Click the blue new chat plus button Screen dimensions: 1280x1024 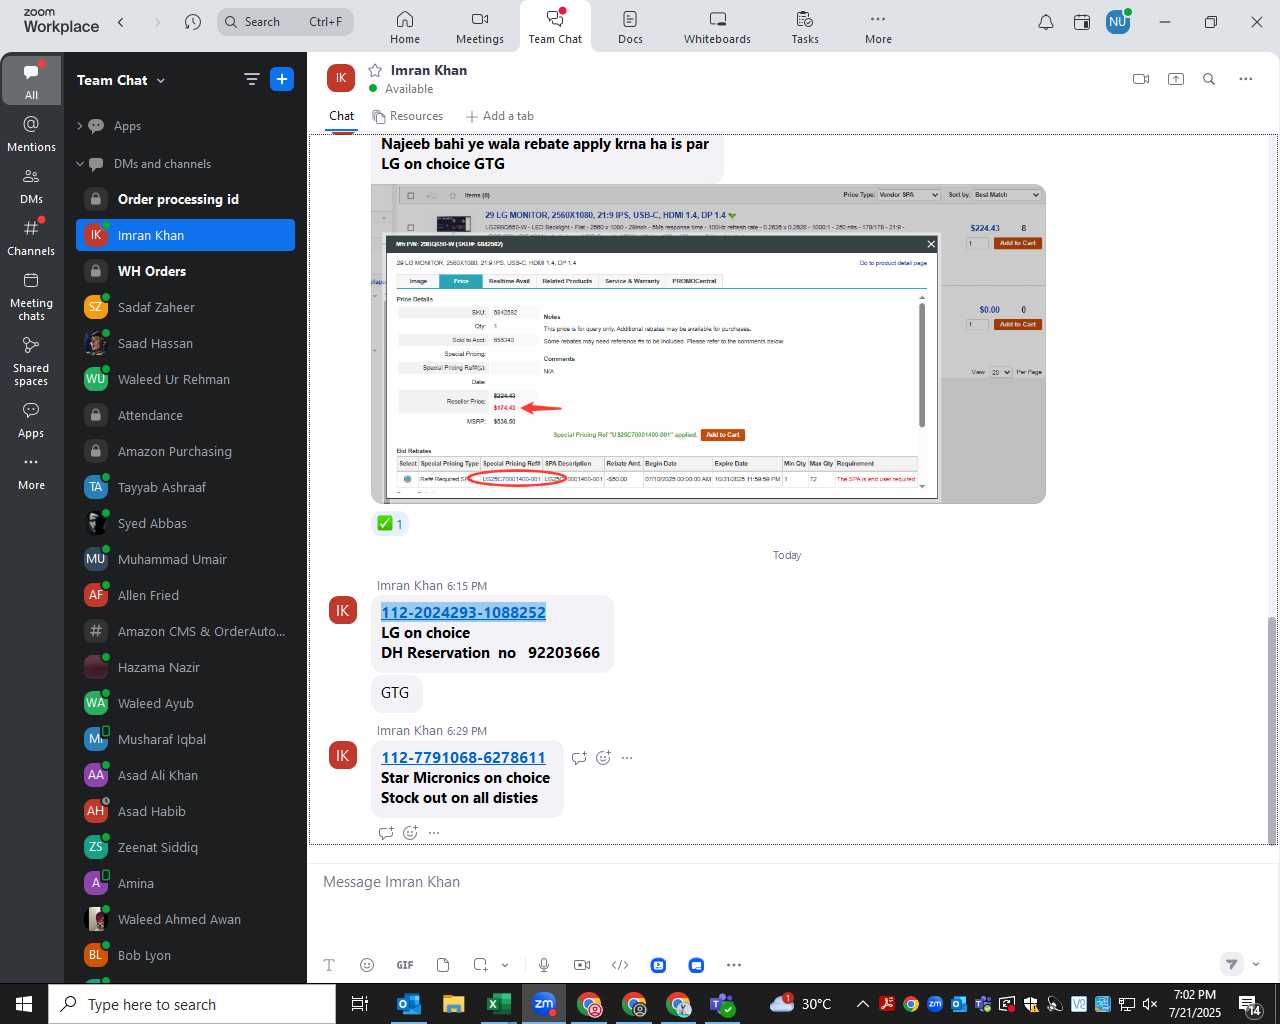[x=282, y=79]
